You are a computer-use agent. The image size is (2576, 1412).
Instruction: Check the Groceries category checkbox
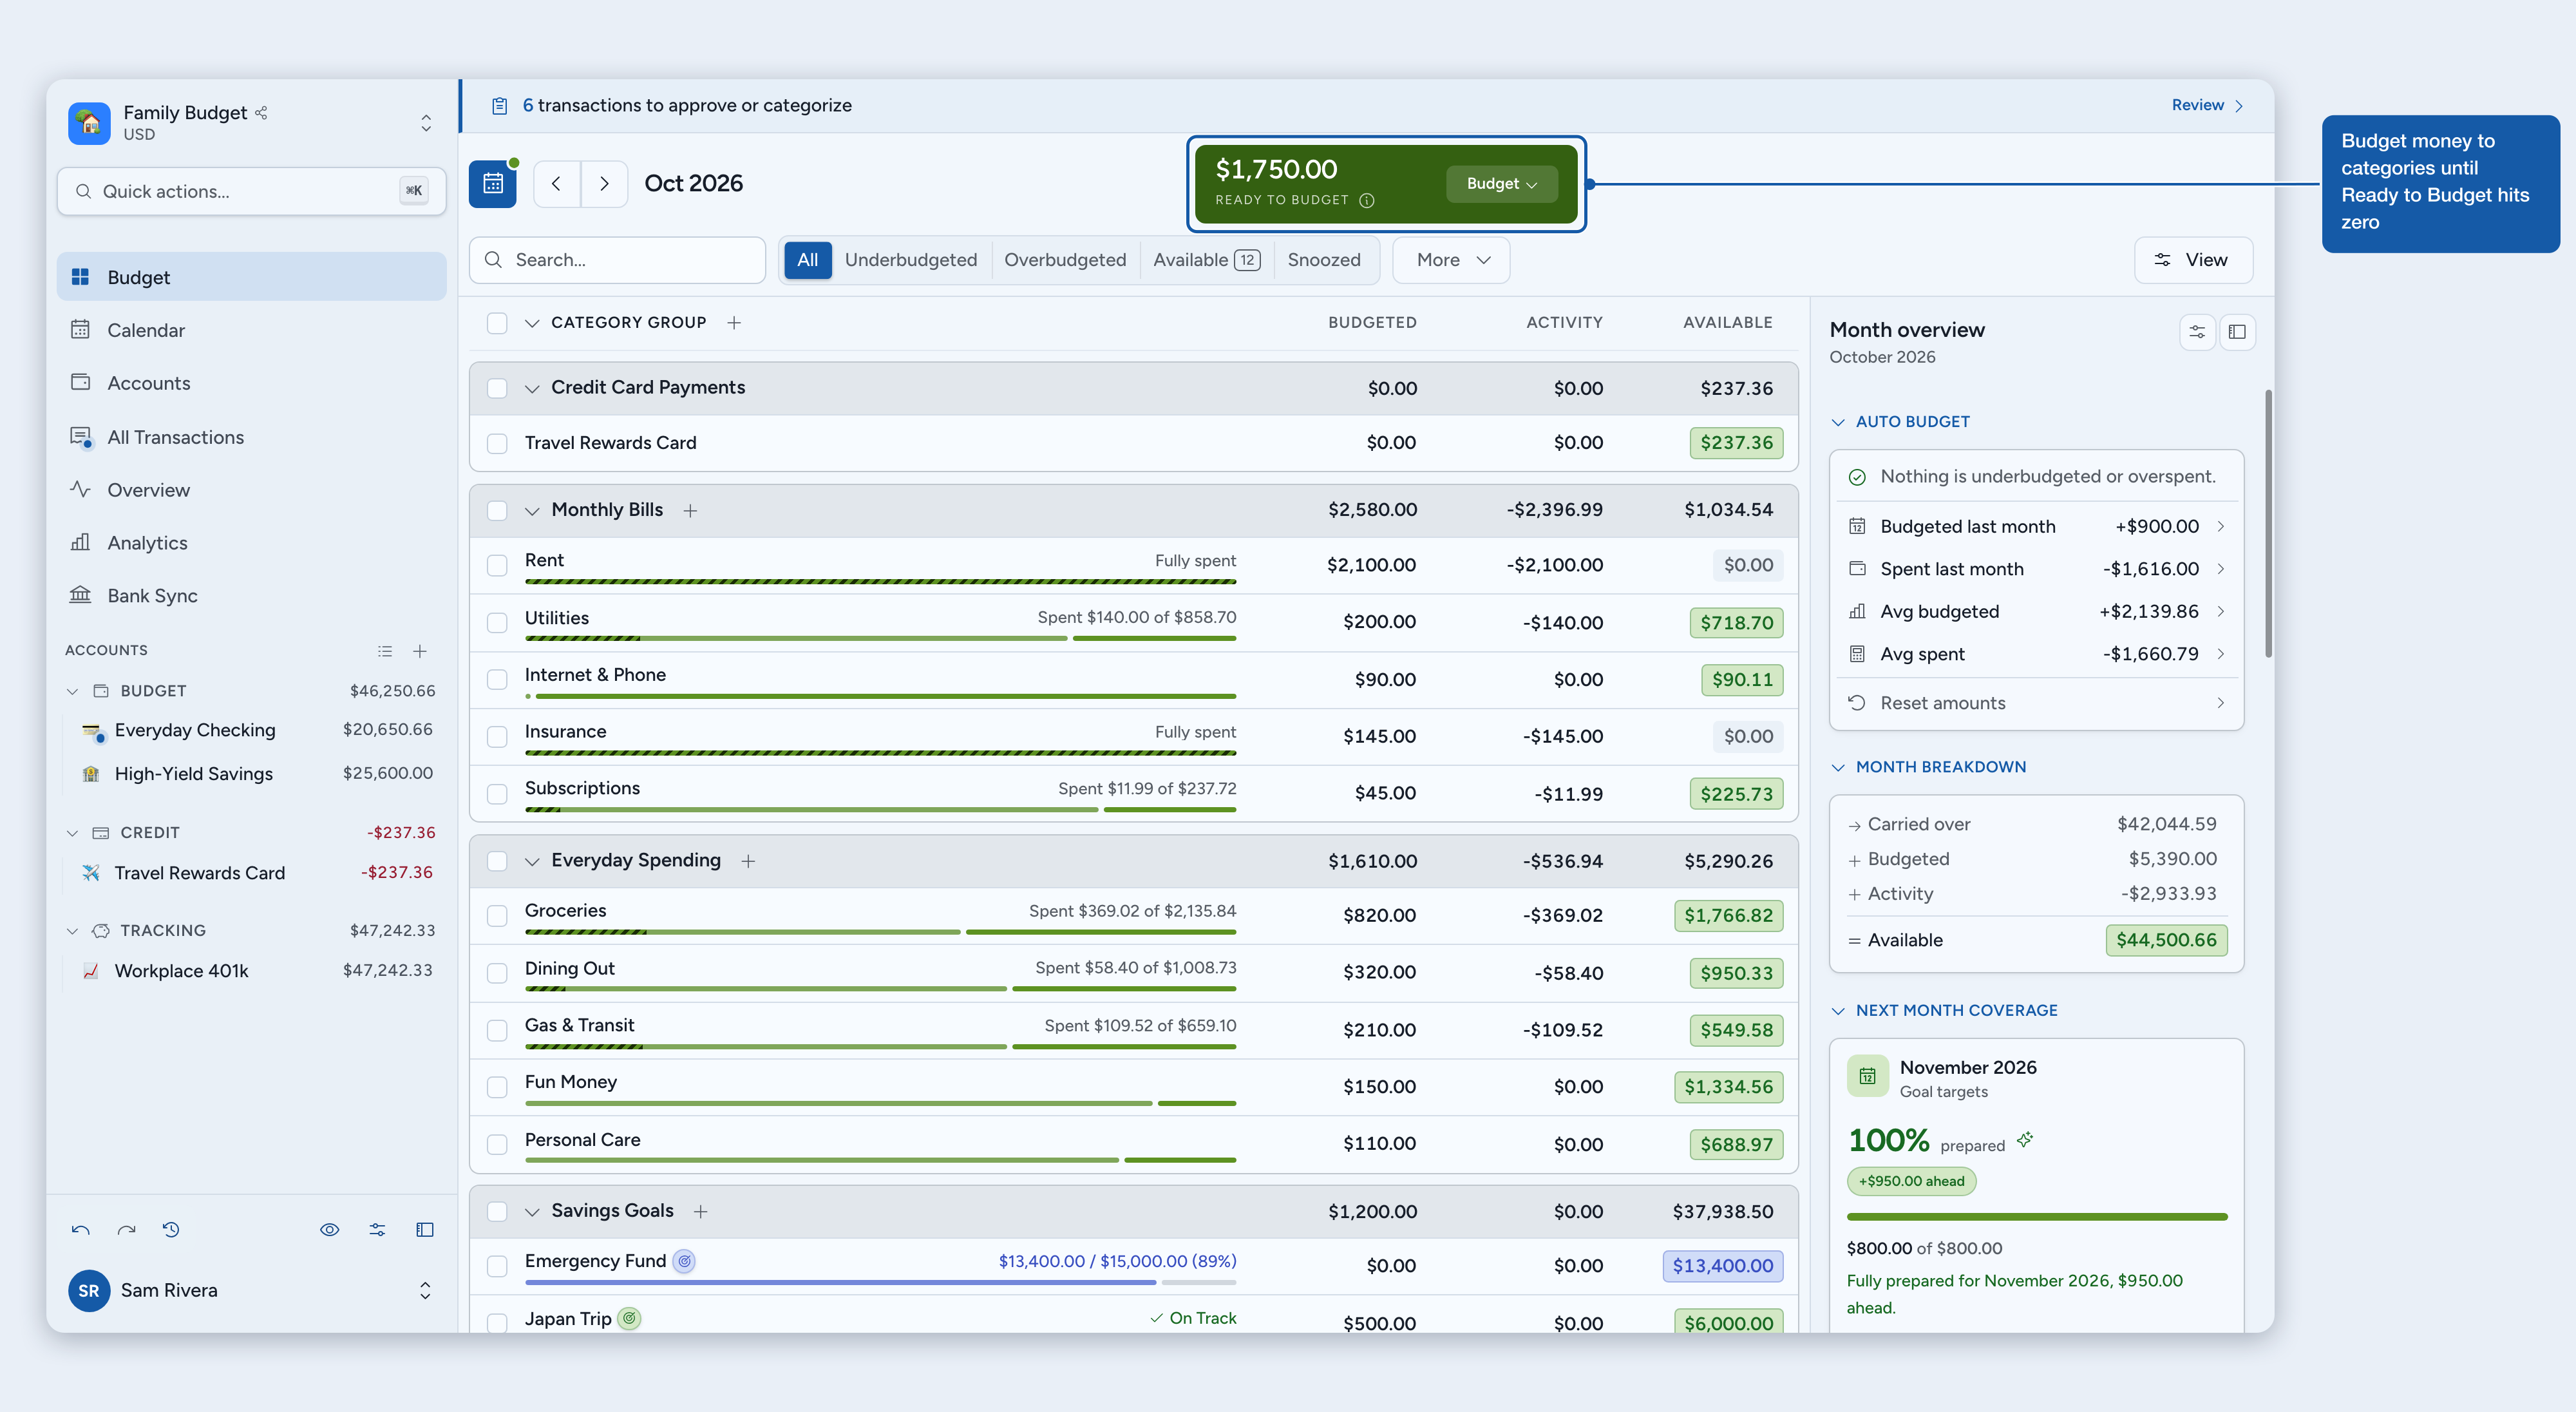pyautogui.click(x=497, y=915)
